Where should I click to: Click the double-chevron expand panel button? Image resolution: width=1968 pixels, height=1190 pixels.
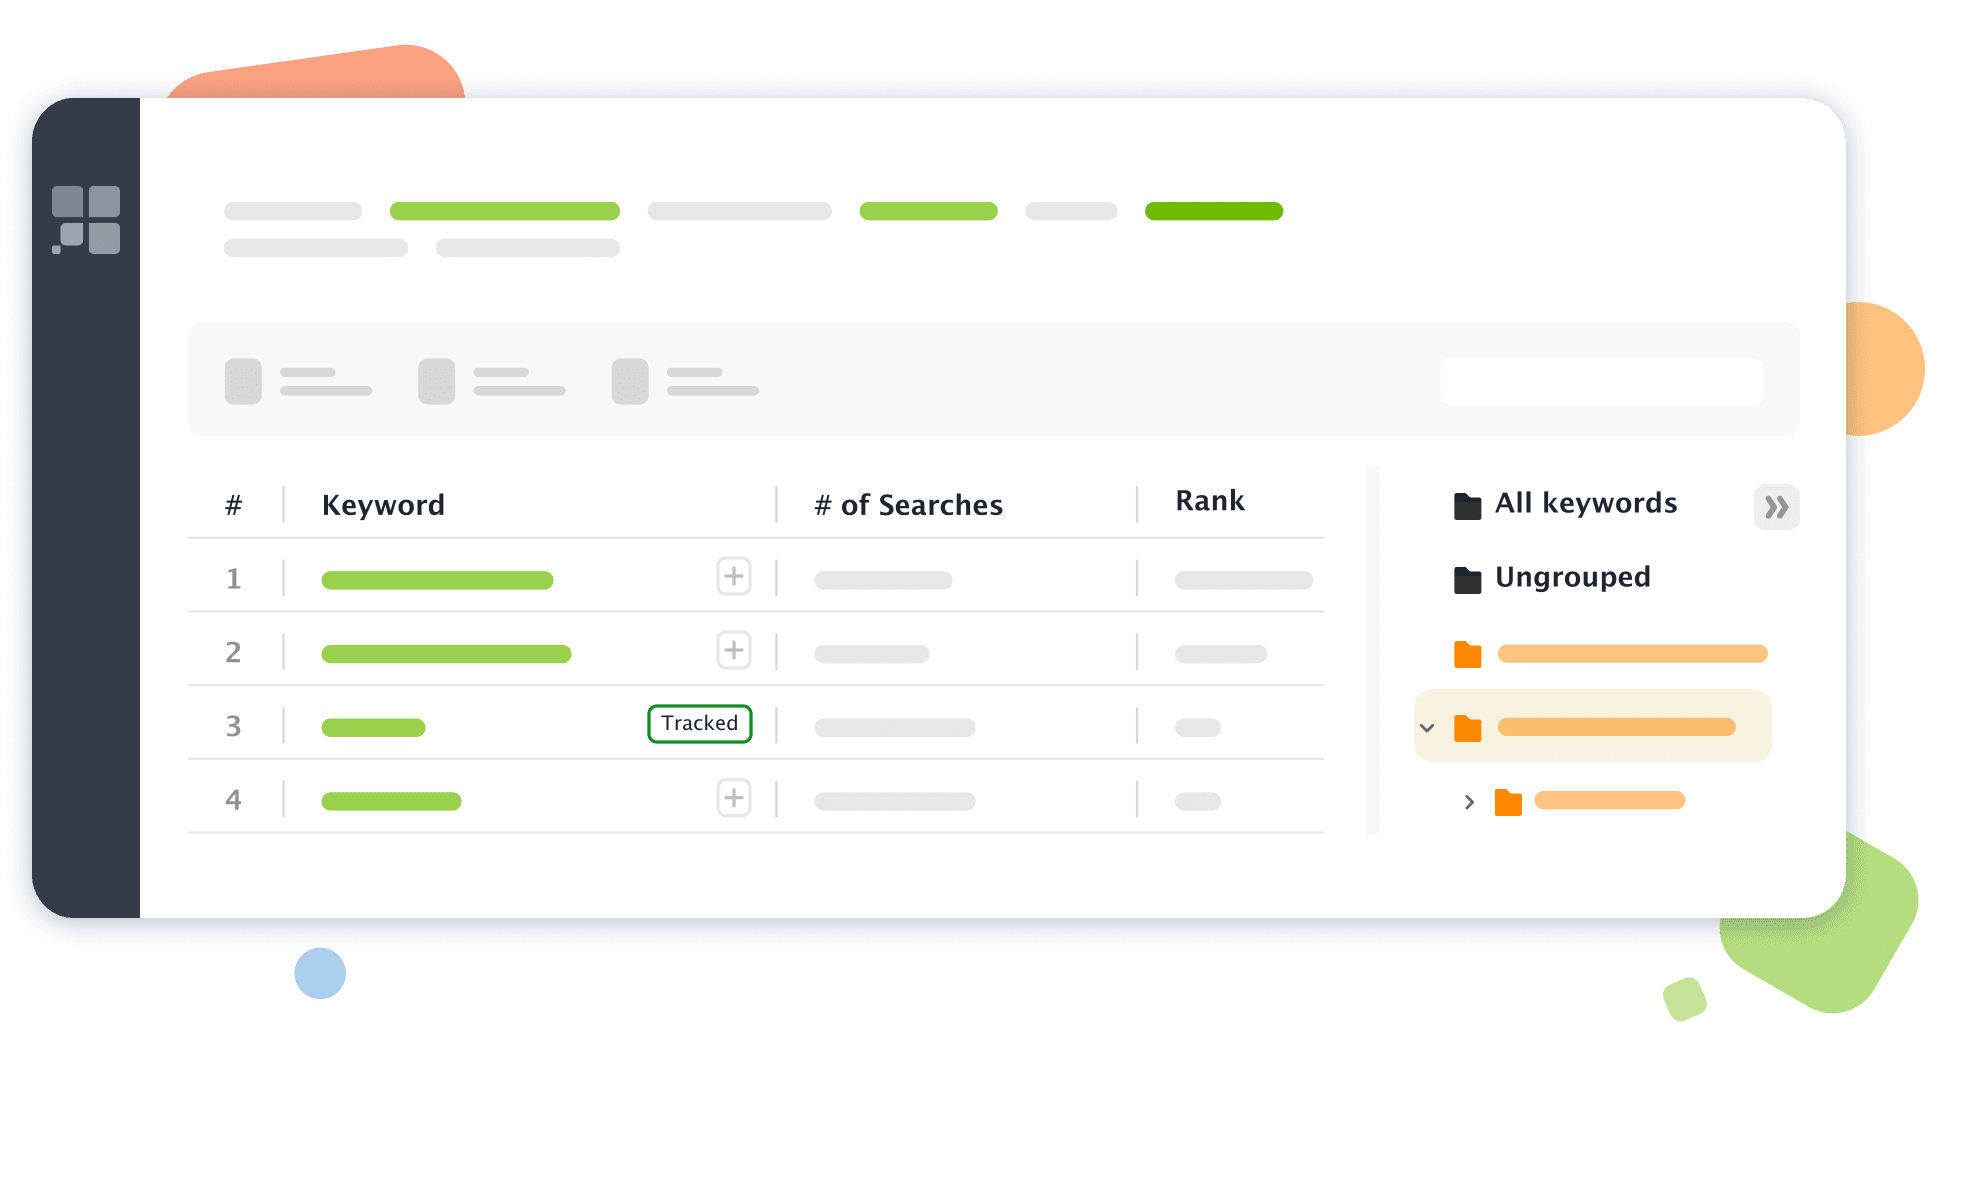pos(1775,507)
